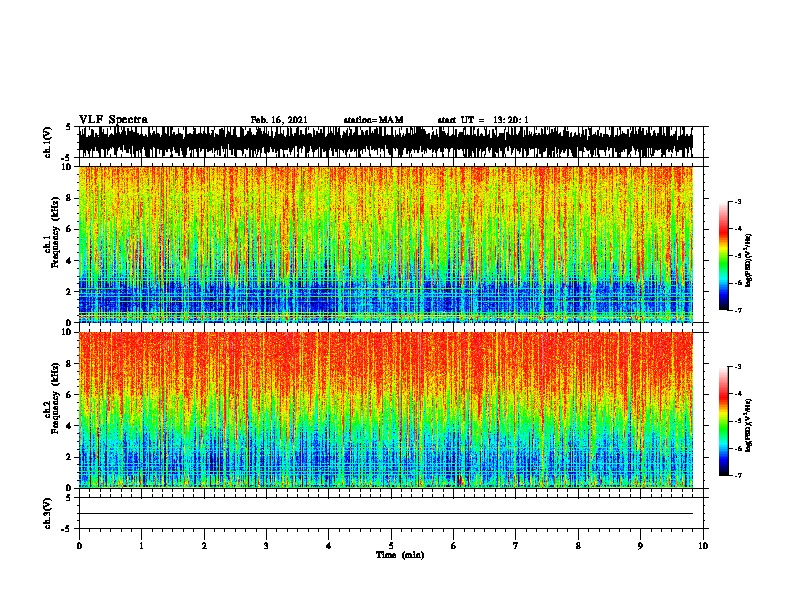Click the ch.1 colorbar PSD unit label
This screenshot has width=792, height=612.
[748, 261]
